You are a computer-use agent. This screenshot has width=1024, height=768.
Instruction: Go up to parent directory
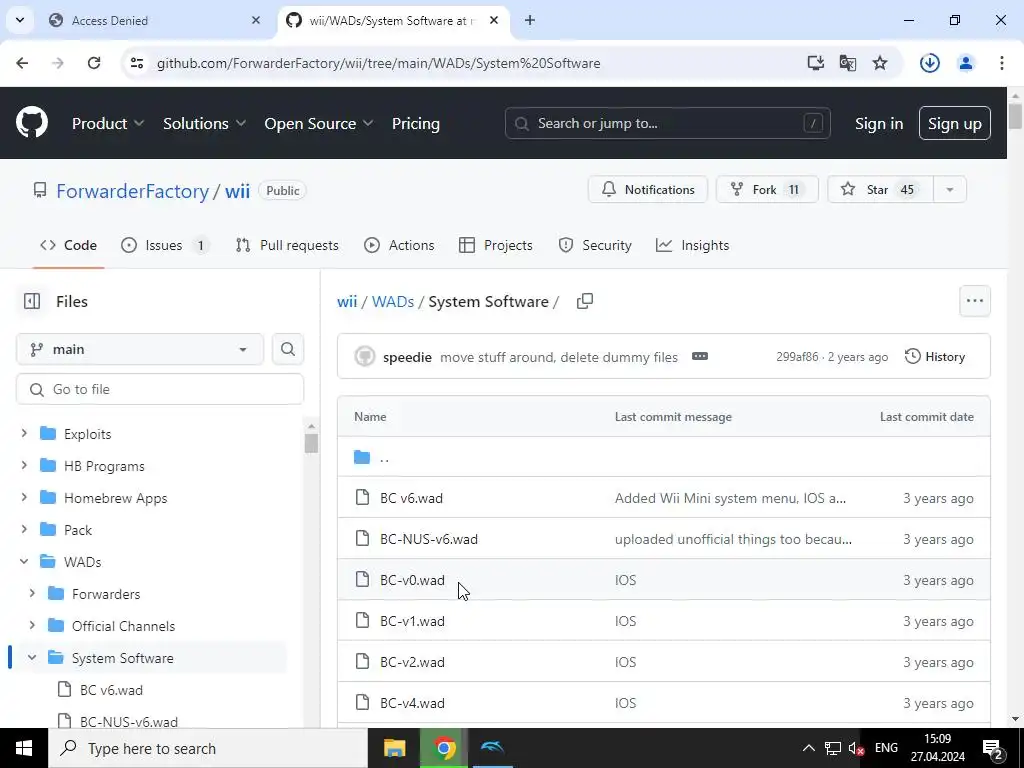384,457
